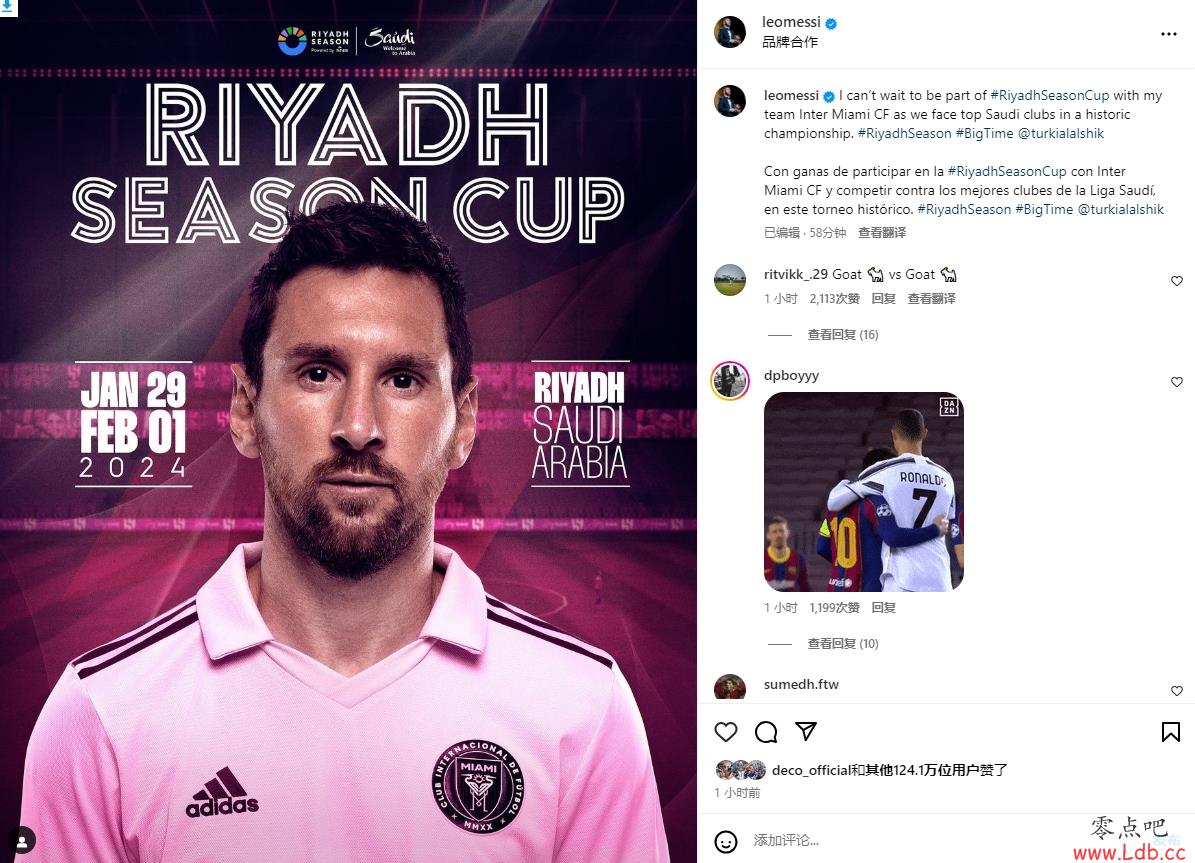Open the Ronaldo hug GIF in dpboyyy's comment
Image resolution: width=1195 pixels, height=863 pixels.
click(x=863, y=492)
